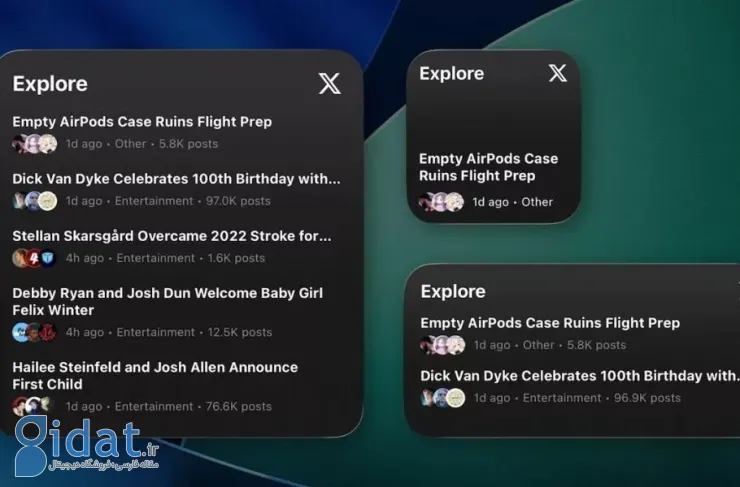Open Empty AirPods story in small widget

(x=488, y=167)
